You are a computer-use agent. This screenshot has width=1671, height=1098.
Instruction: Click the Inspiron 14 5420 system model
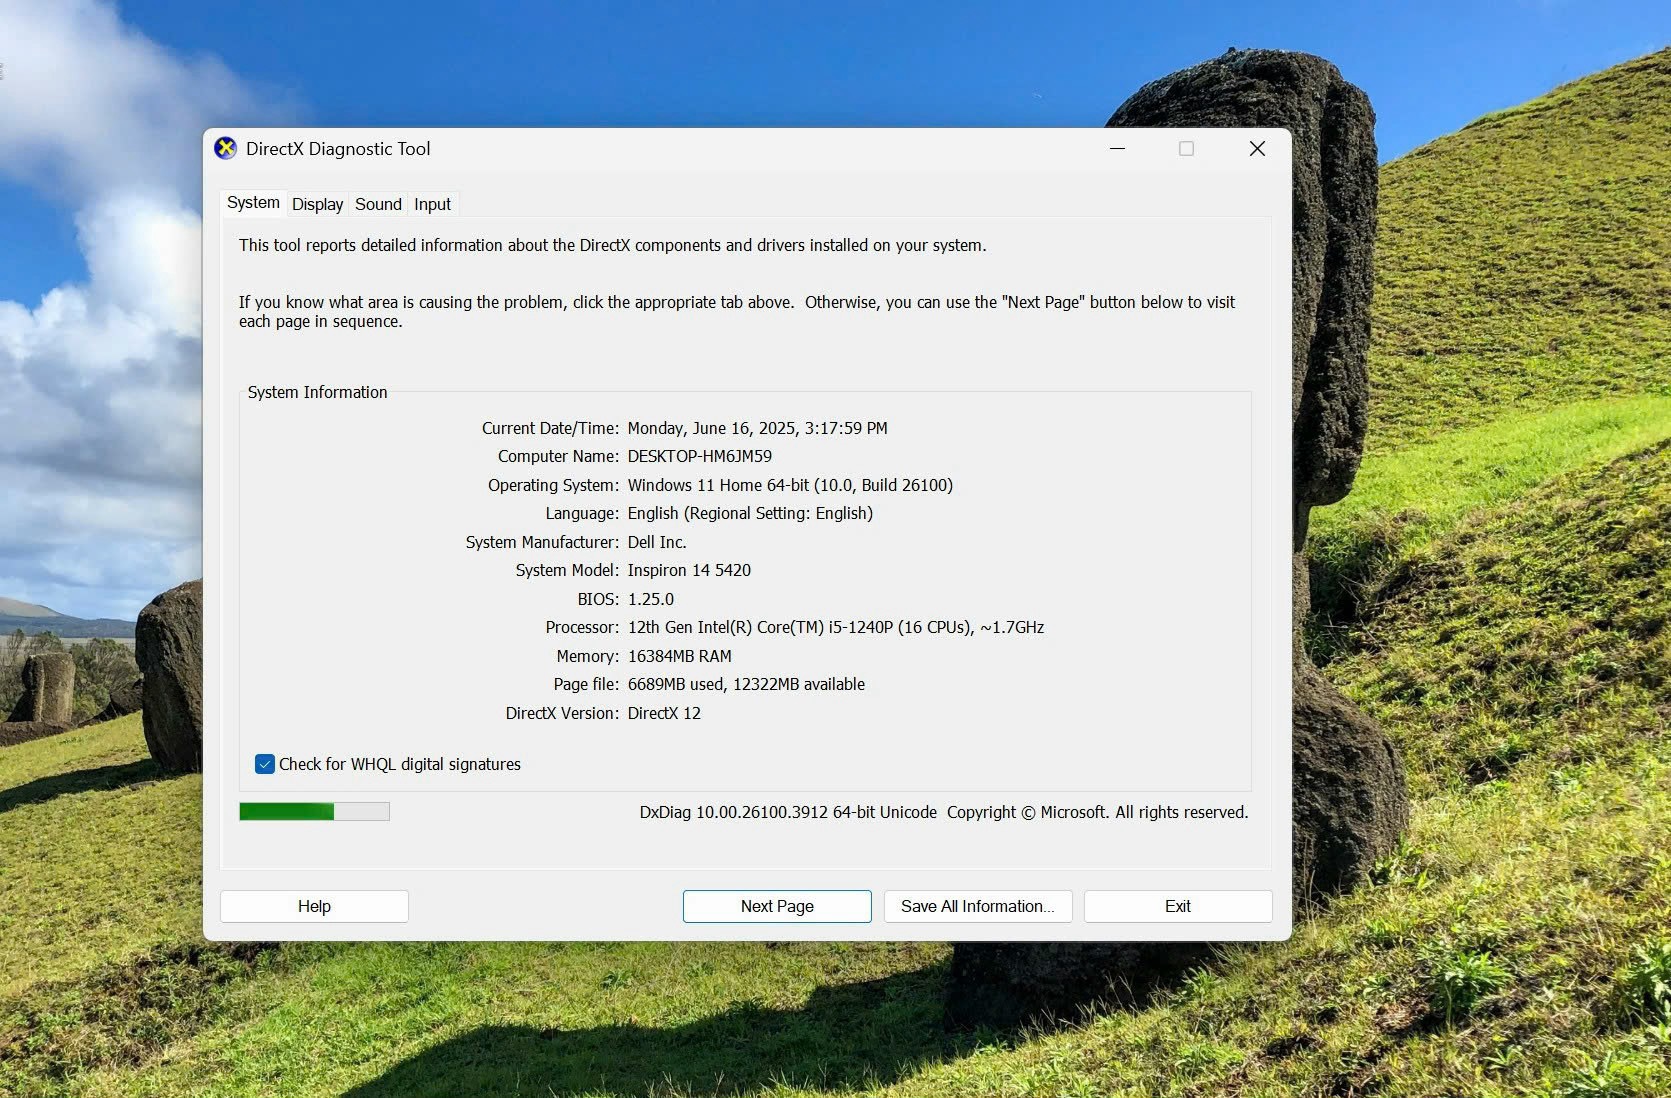click(689, 570)
